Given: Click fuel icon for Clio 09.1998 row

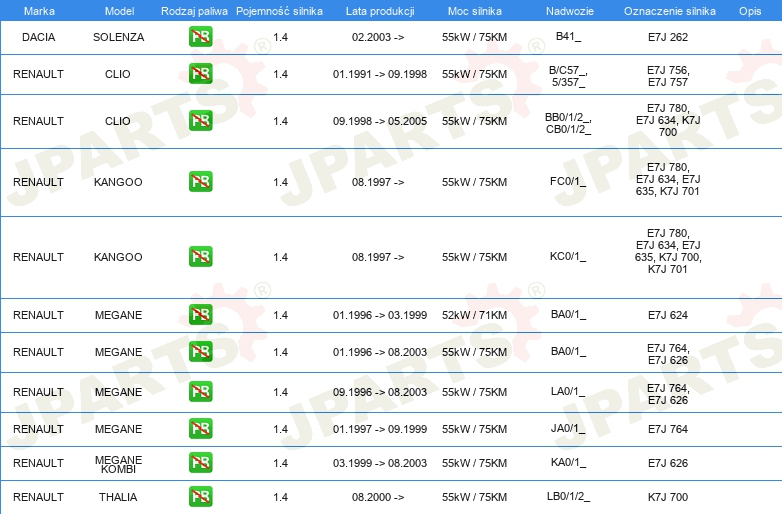Looking at the screenshot, I should click(x=200, y=121).
